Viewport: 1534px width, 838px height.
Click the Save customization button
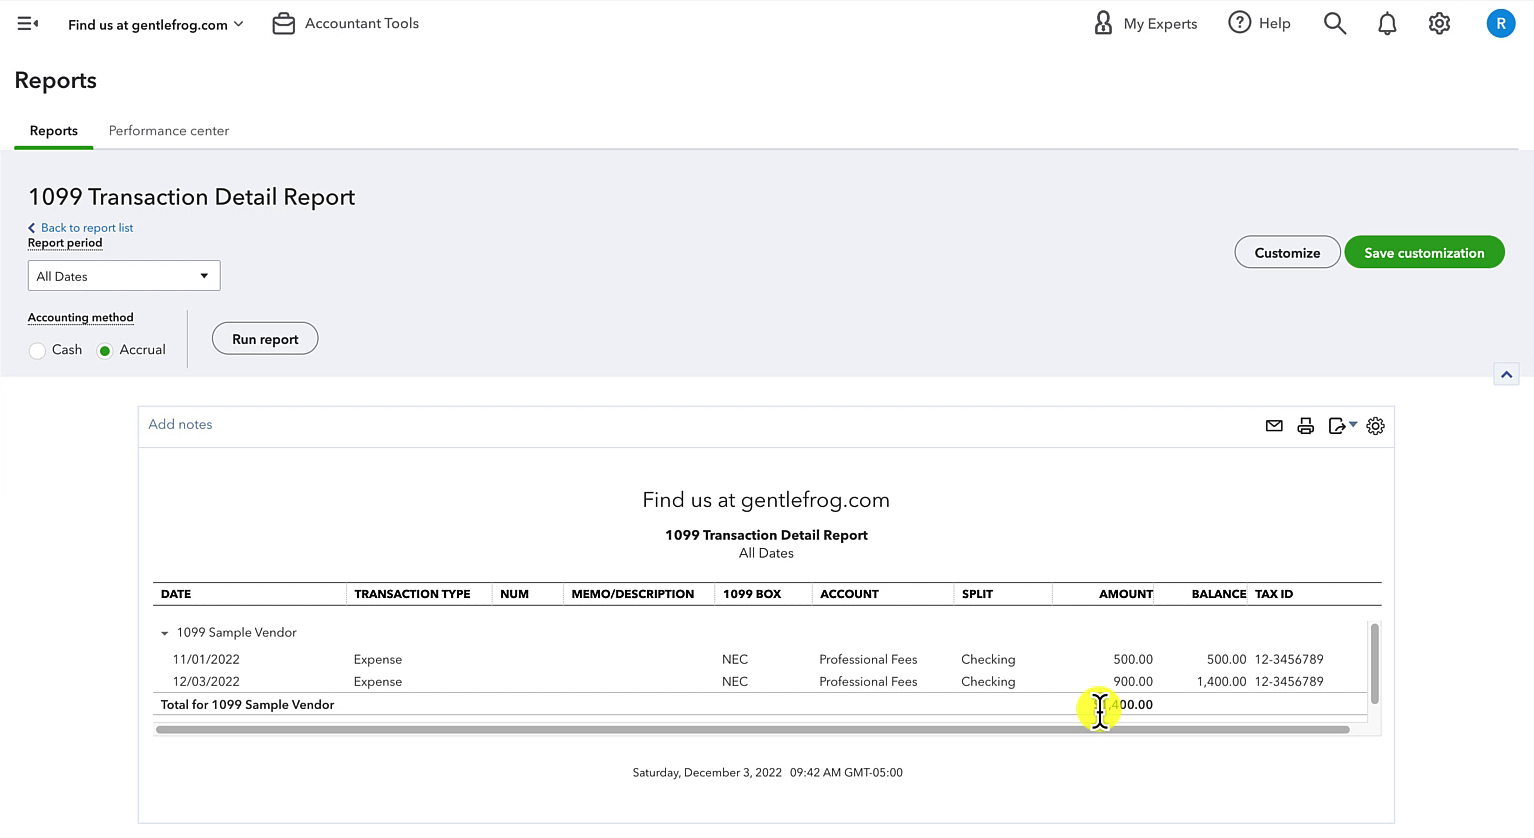coord(1424,253)
